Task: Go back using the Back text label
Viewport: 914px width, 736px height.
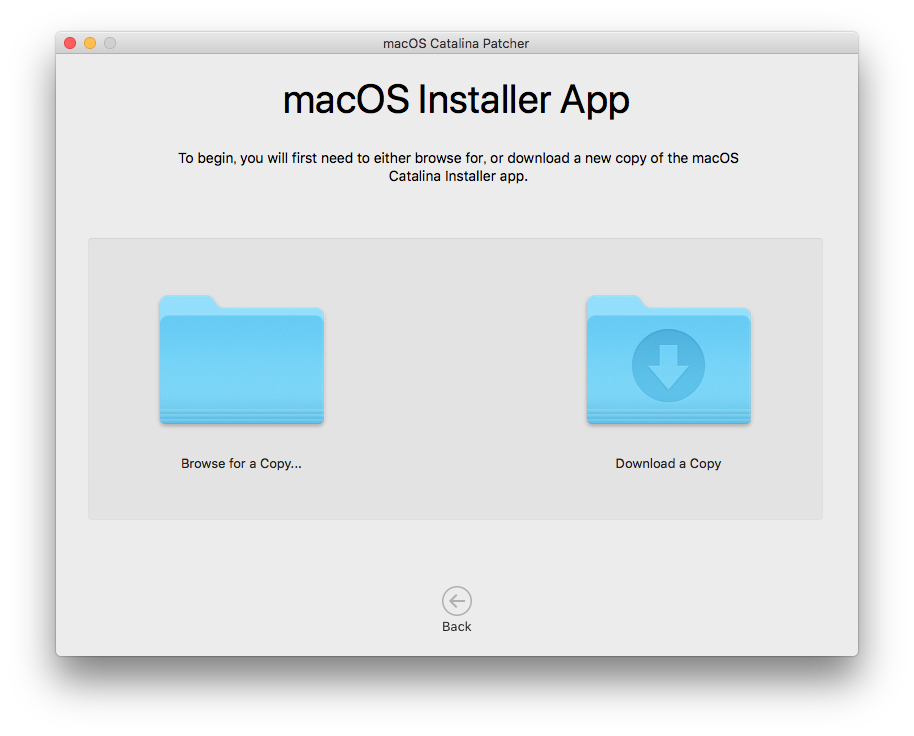Action: [x=456, y=626]
